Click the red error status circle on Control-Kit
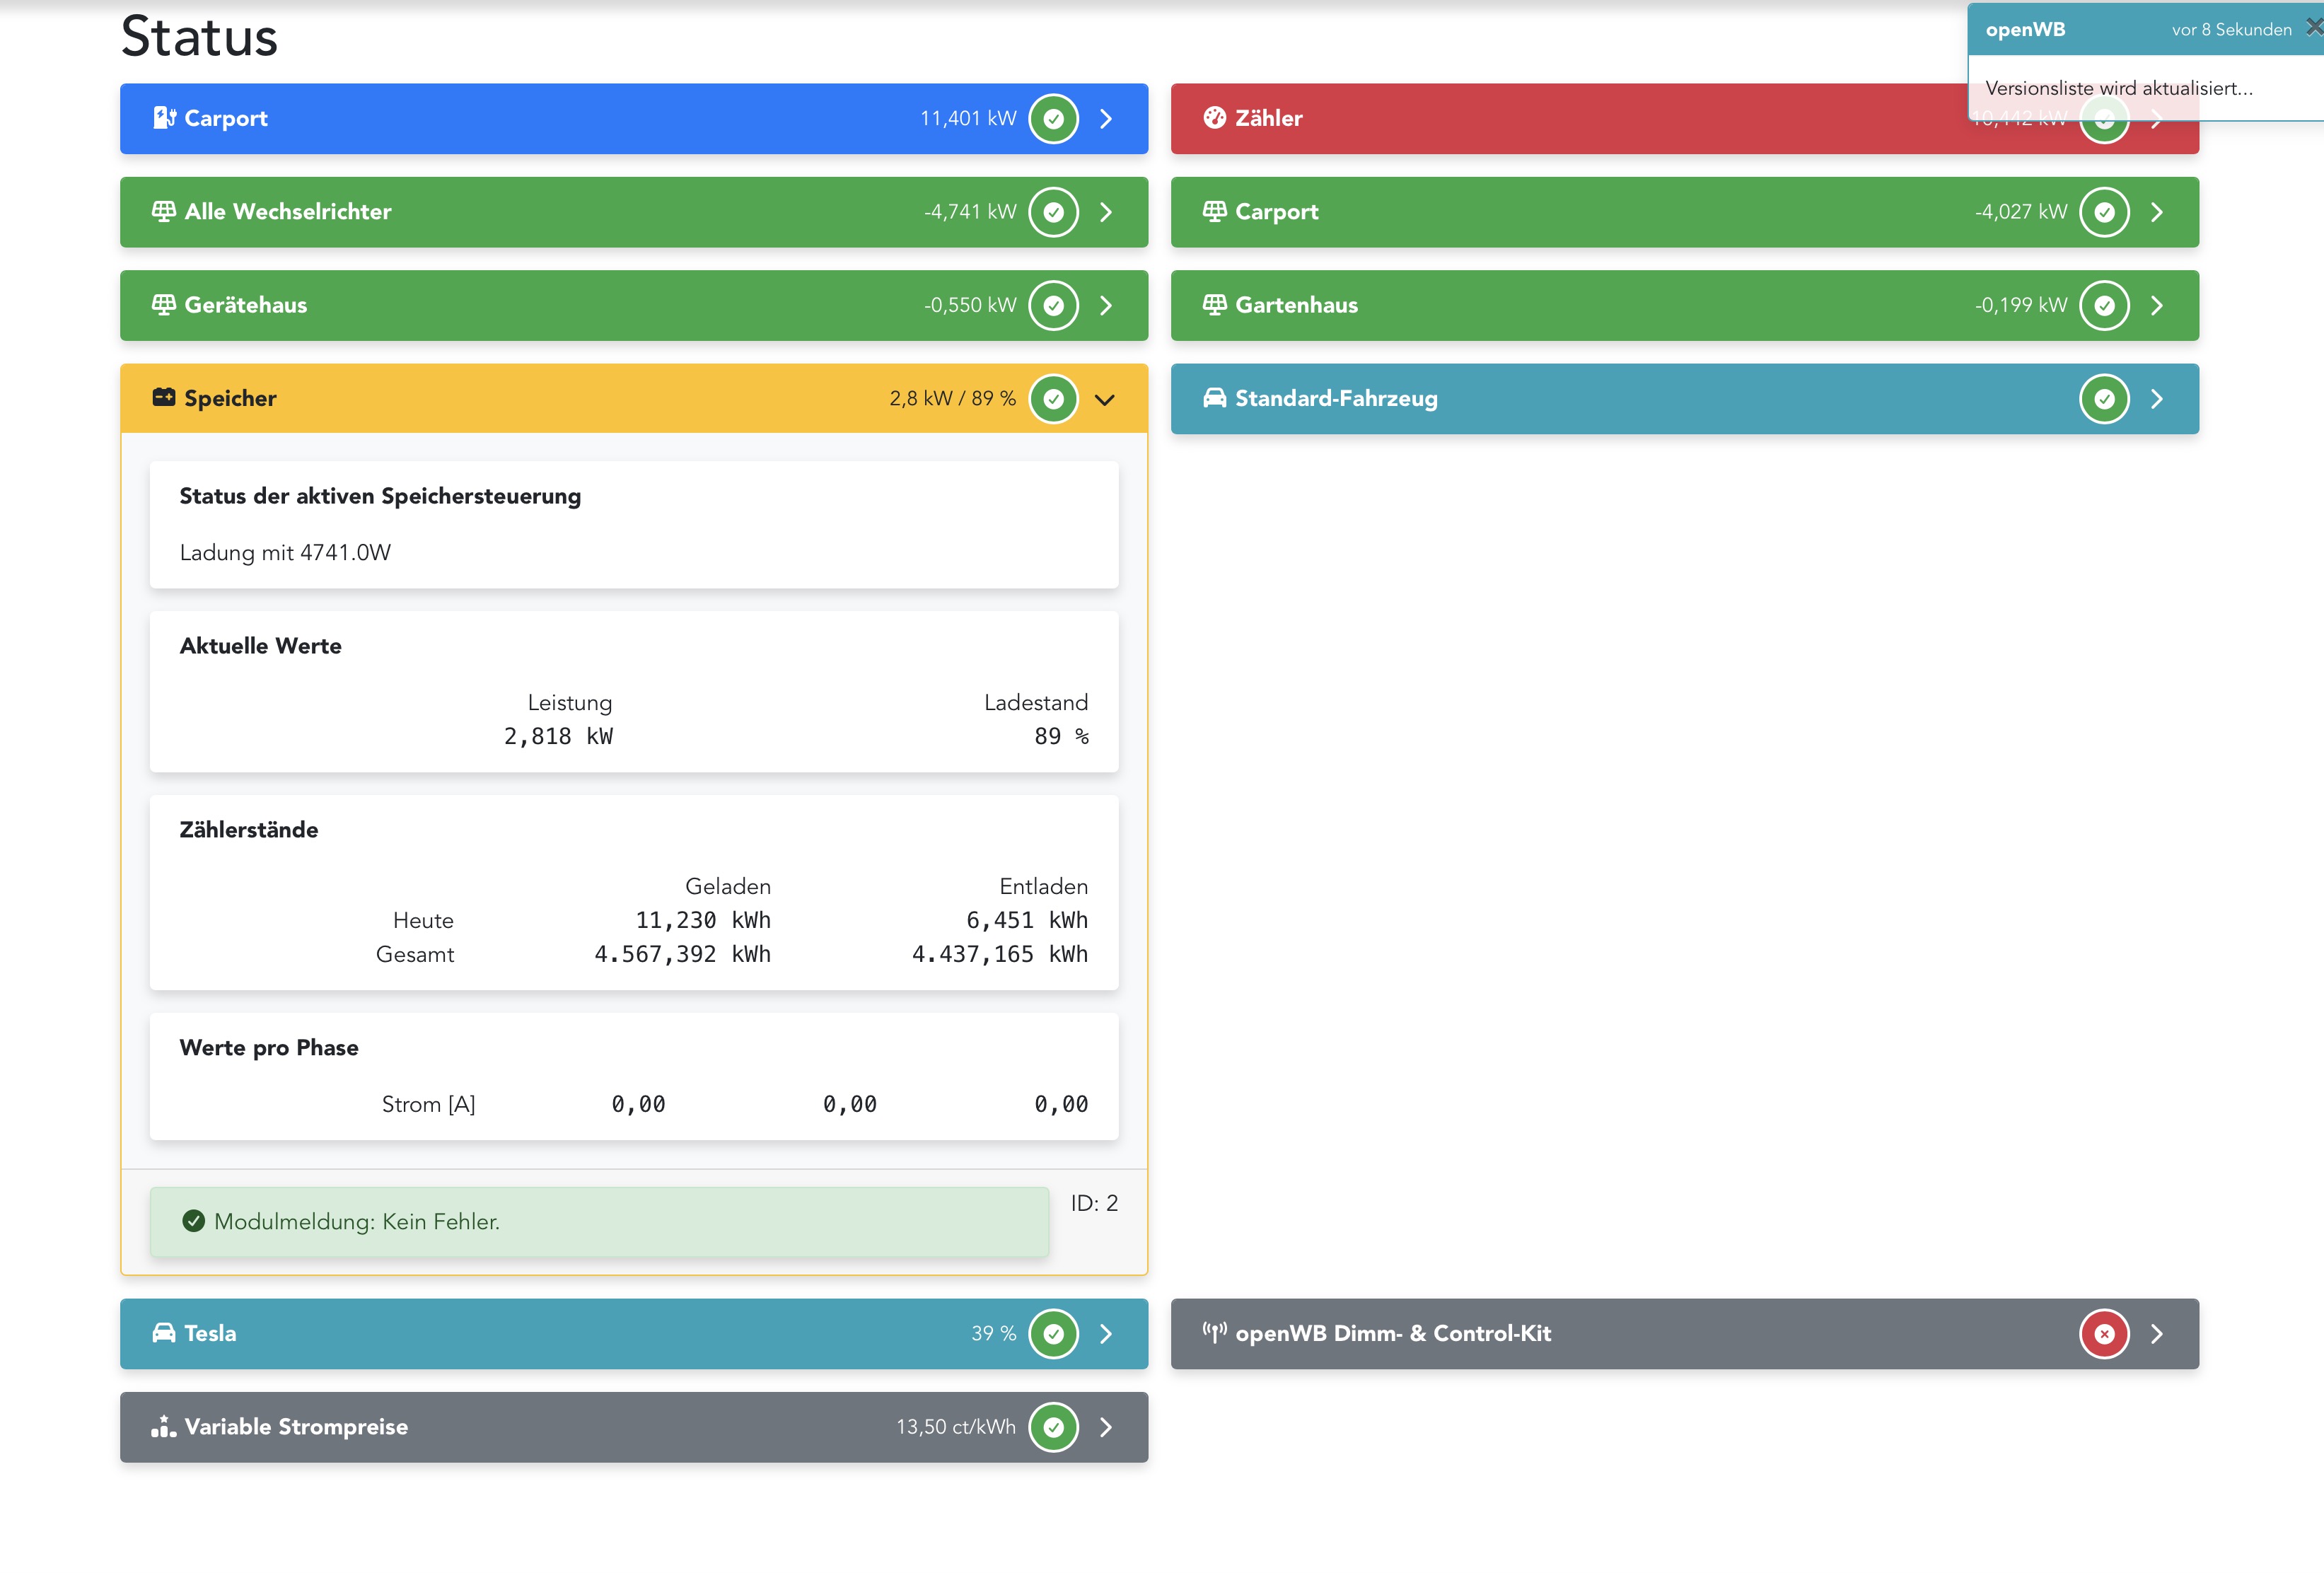Screen dimensions: 2324x1573 2104,1334
